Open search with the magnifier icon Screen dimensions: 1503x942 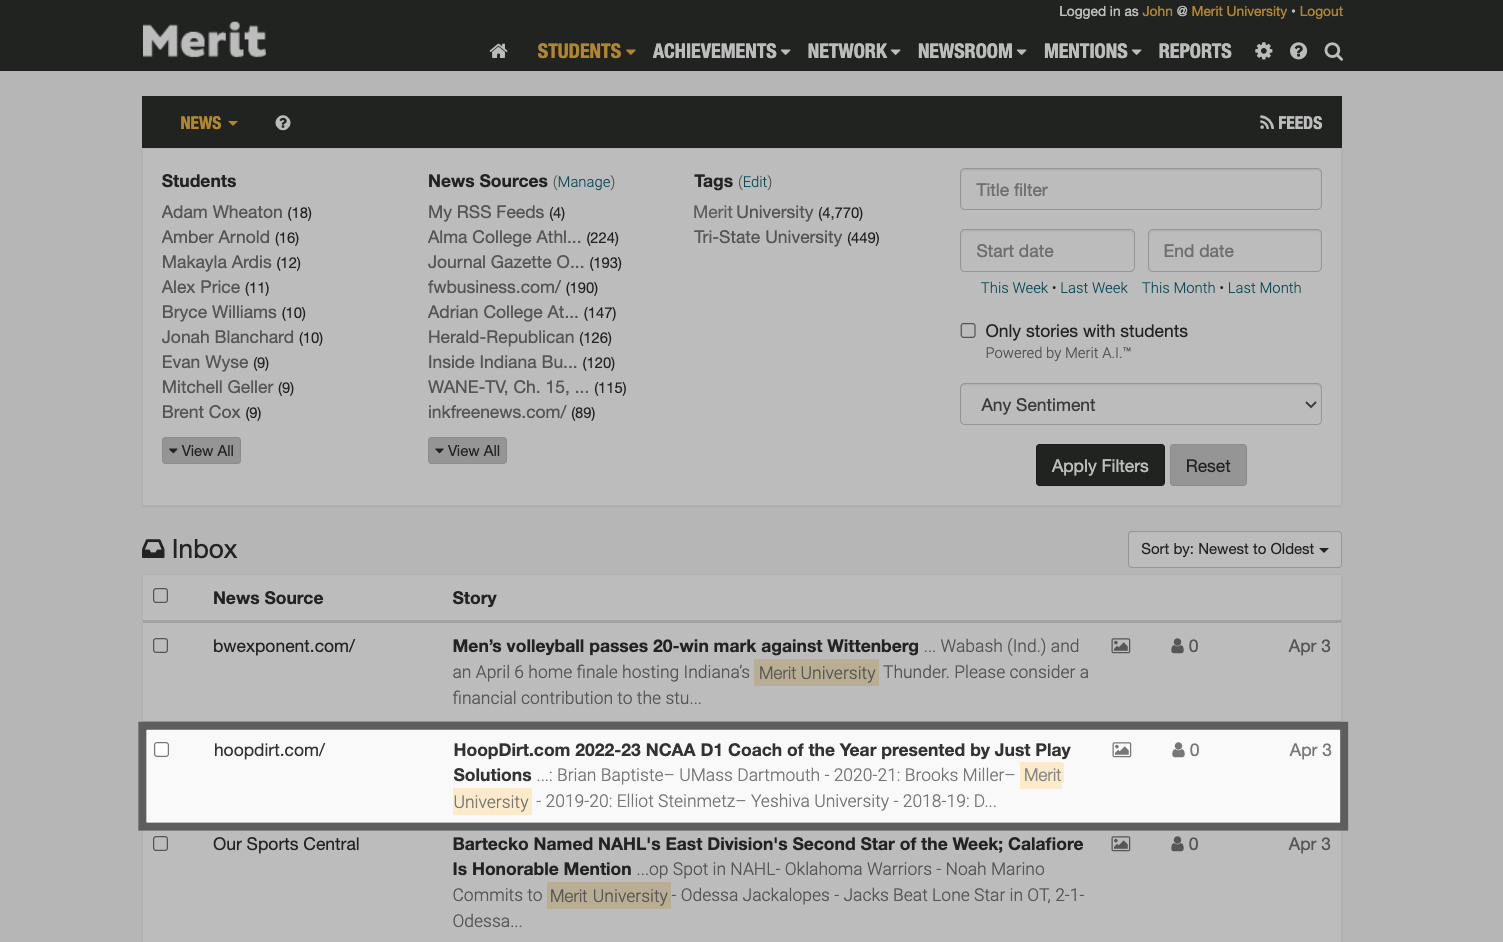pos(1333,51)
